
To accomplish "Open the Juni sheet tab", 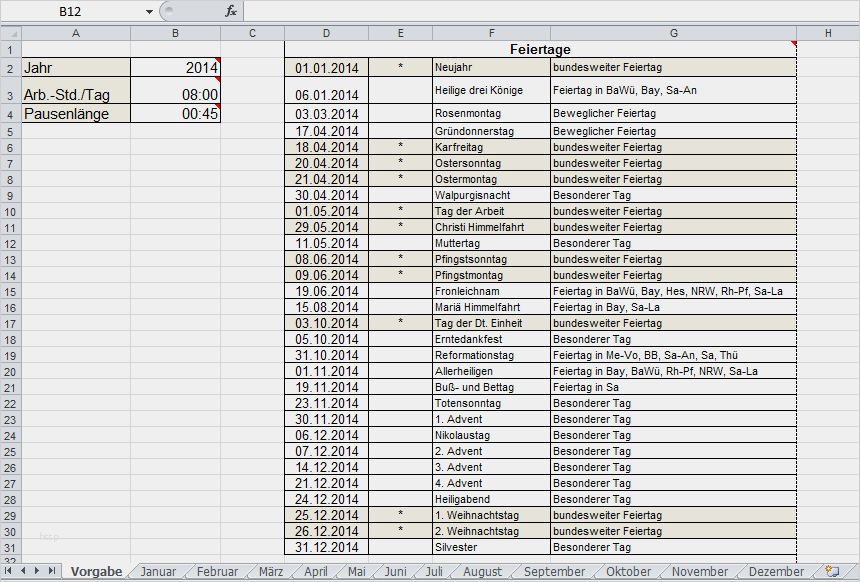I will click(x=396, y=572).
